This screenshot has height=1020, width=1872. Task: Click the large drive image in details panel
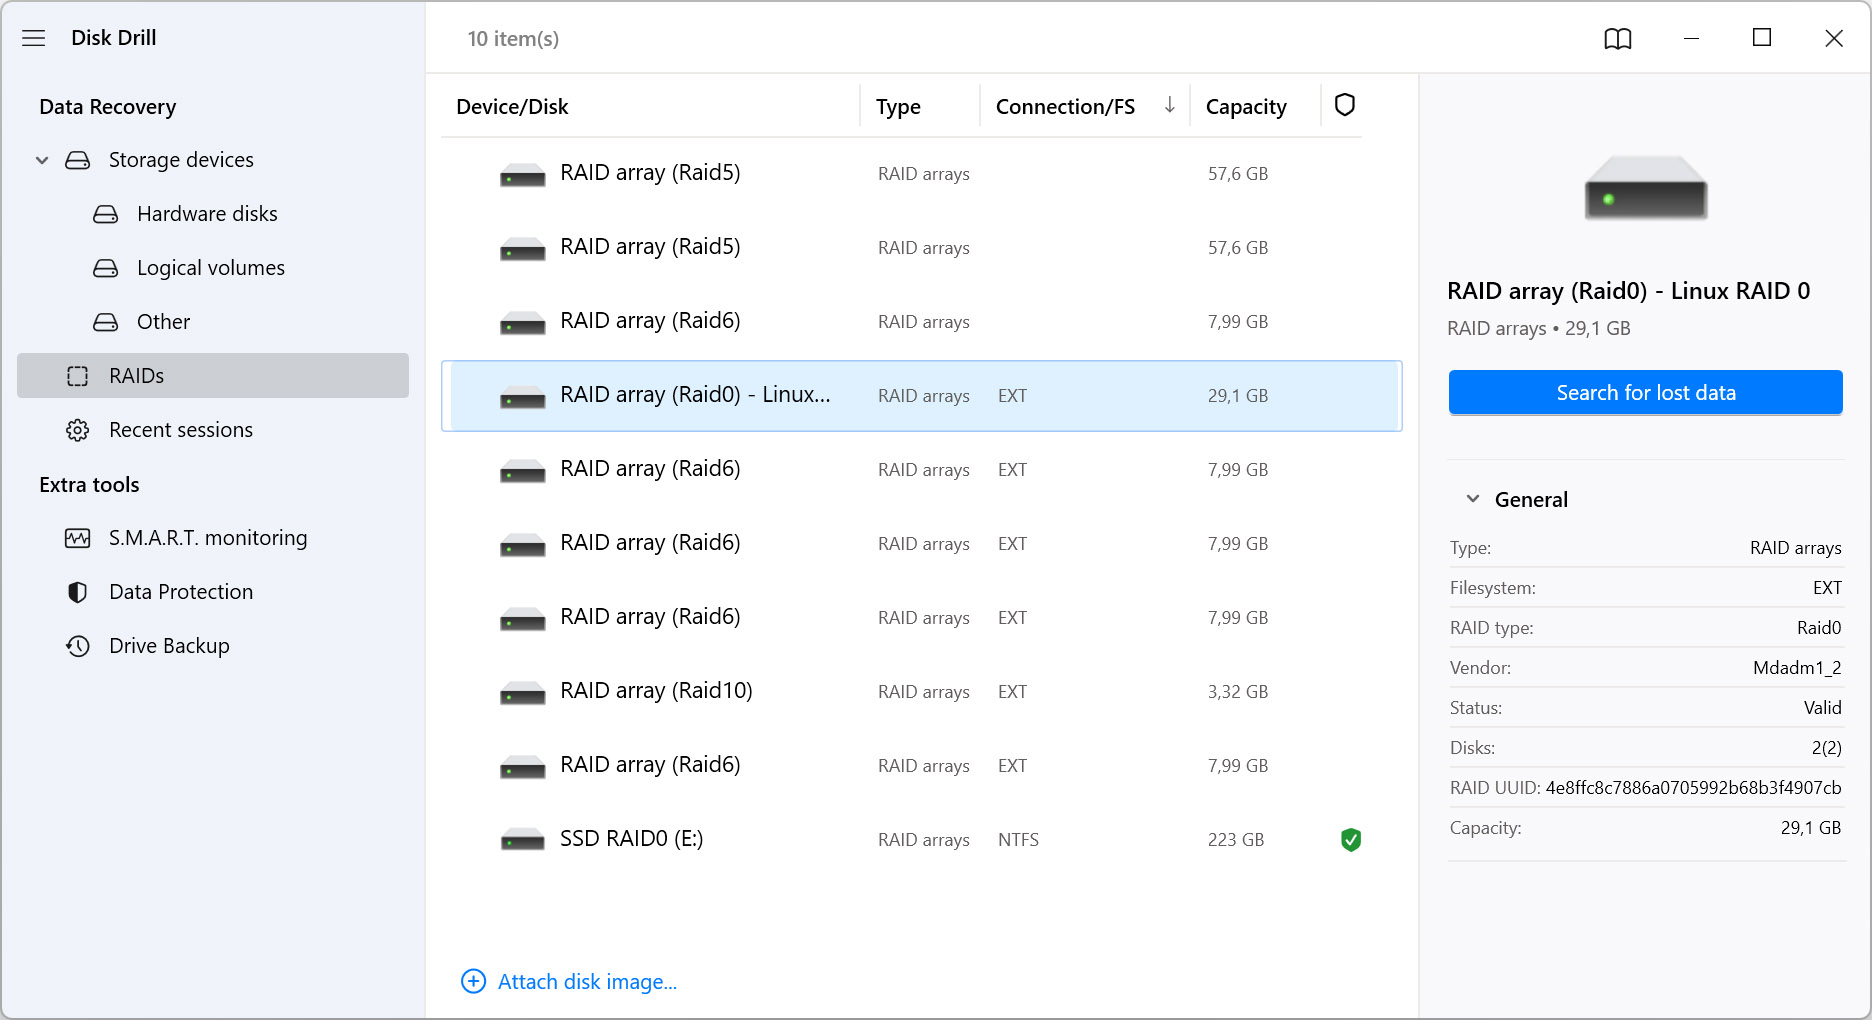click(x=1646, y=187)
